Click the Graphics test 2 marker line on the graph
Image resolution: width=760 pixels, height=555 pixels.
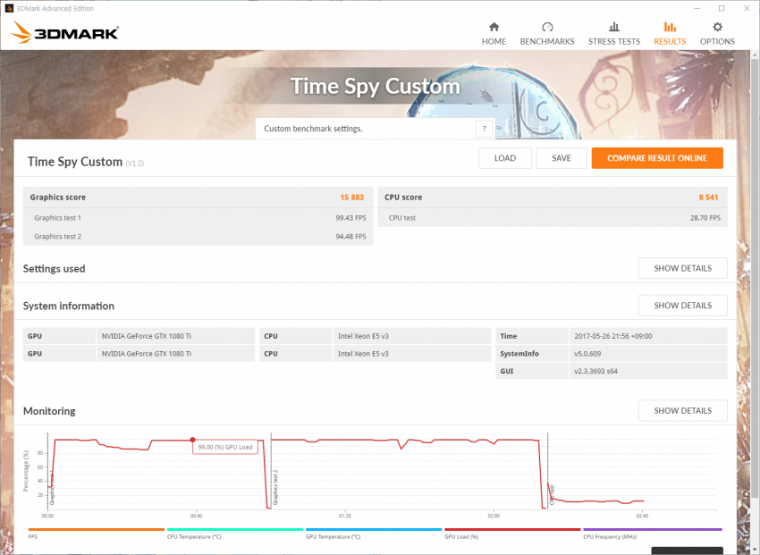[271, 471]
